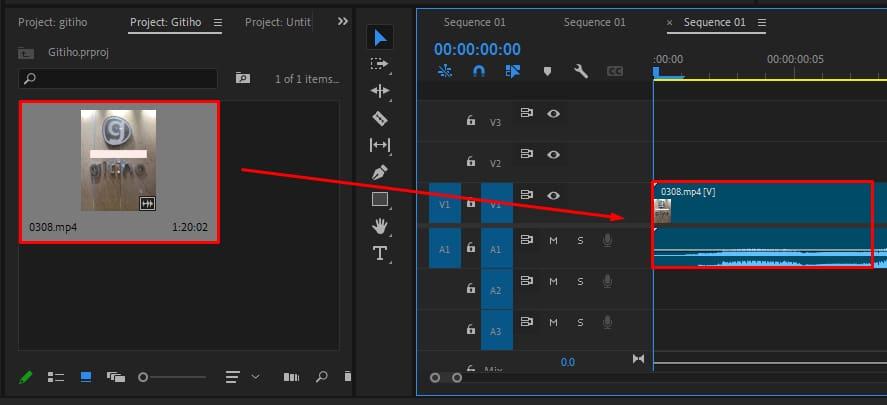
Task: Activate the Track Select Forward tool
Action: click(380, 64)
